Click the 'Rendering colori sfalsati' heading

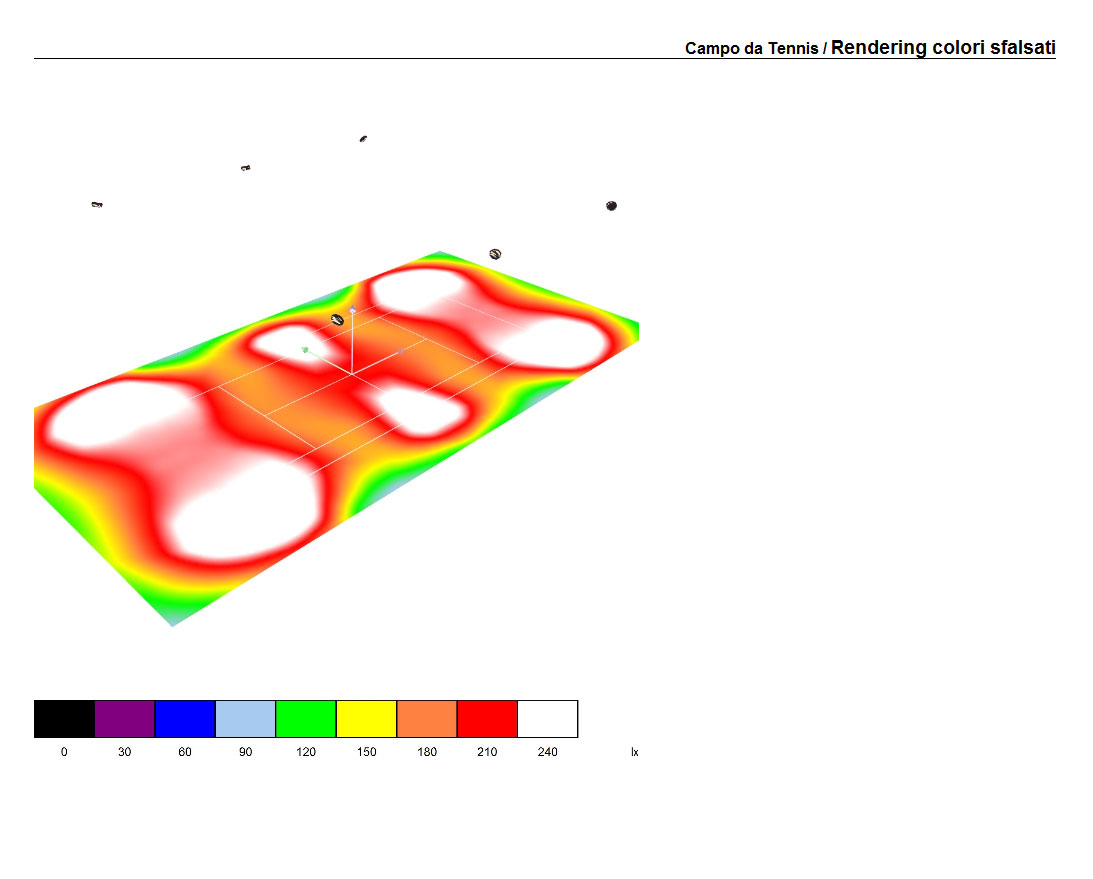click(943, 47)
